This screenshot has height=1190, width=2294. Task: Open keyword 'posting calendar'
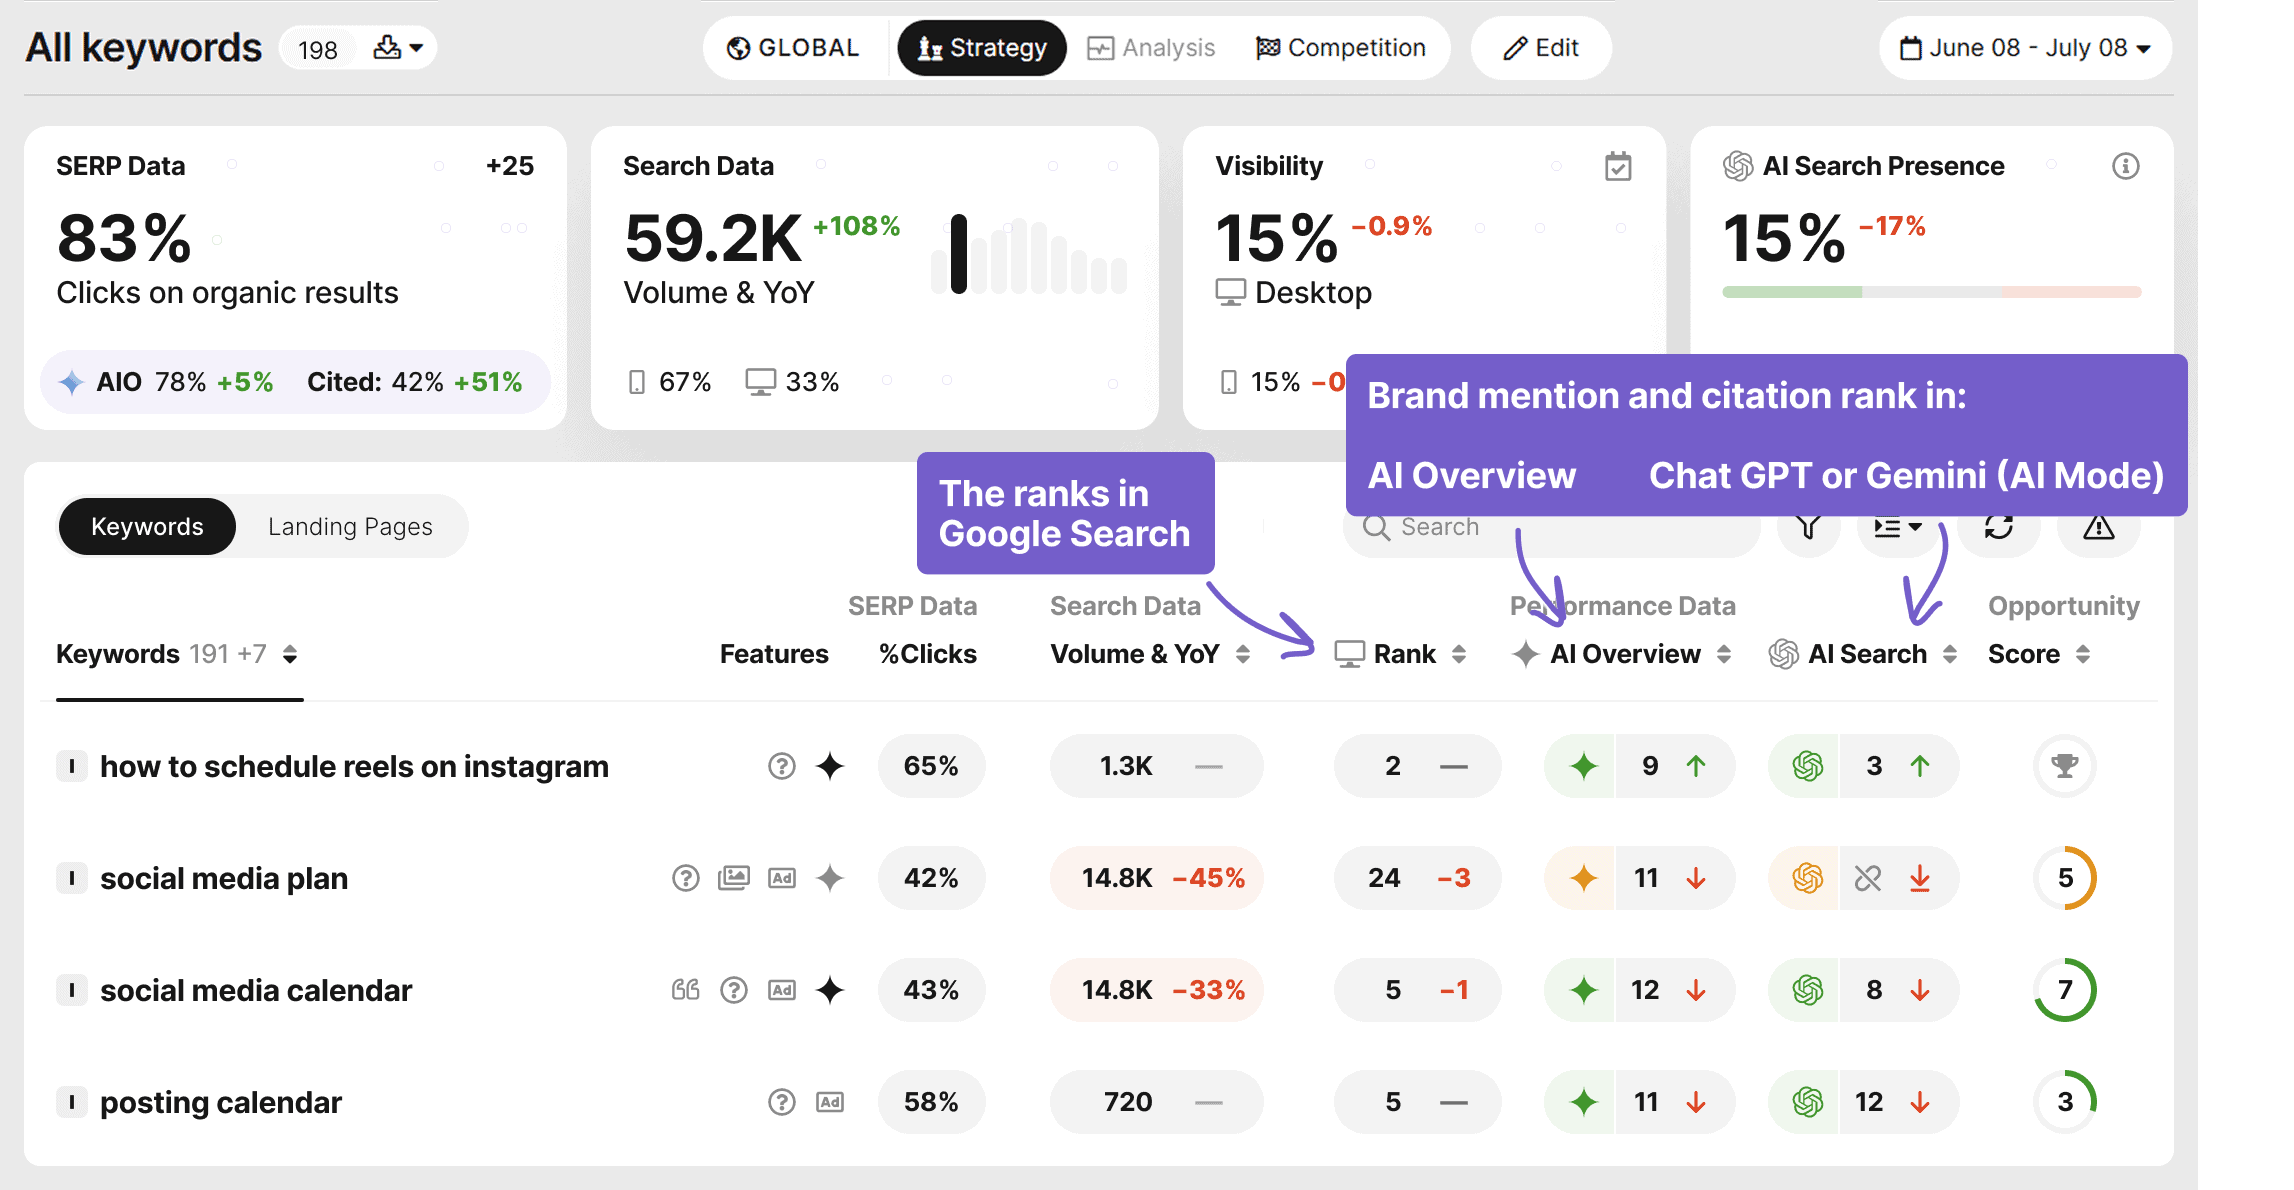tap(221, 1103)
